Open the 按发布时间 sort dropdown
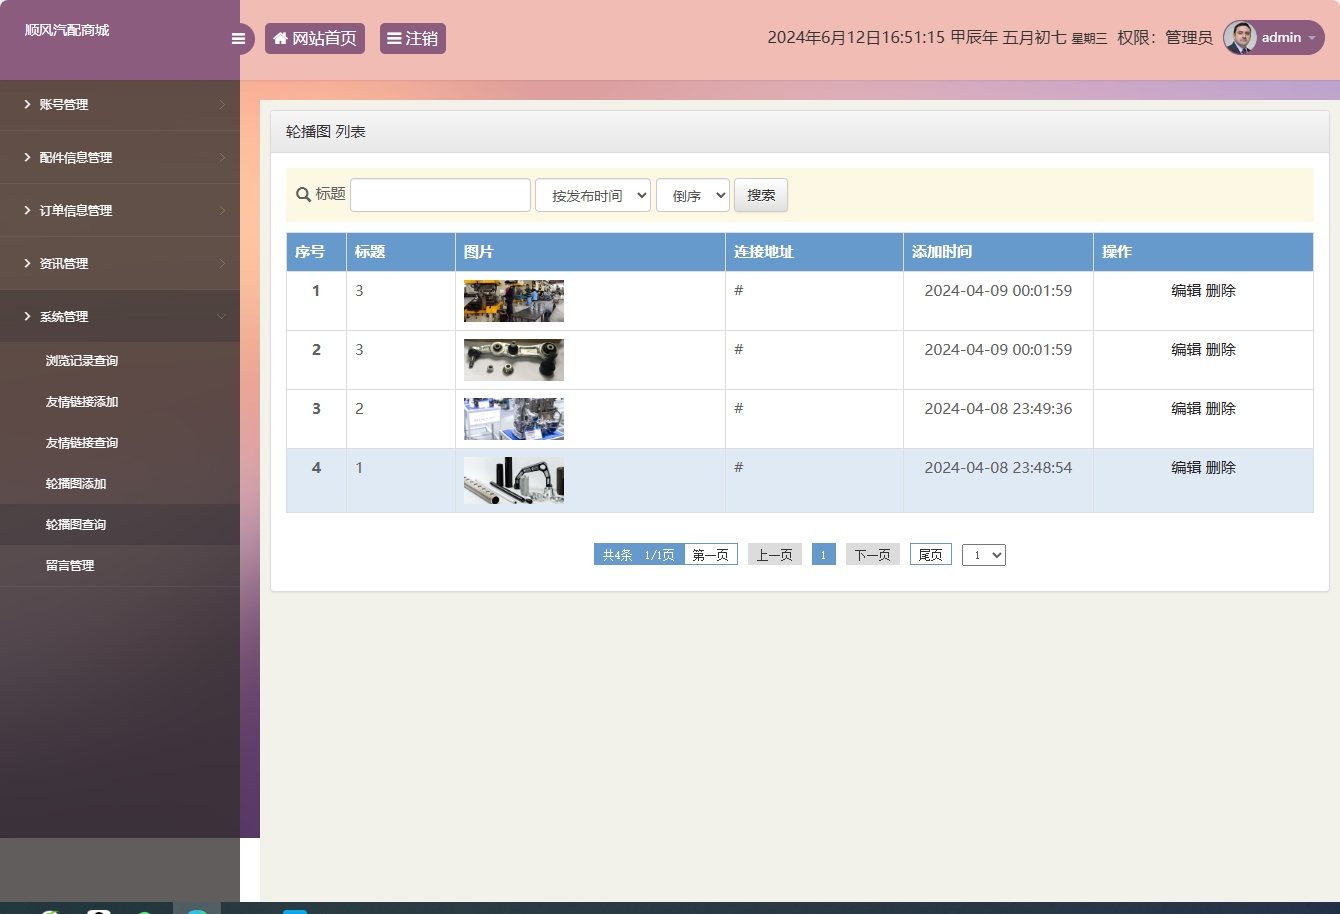 [x=593, y=196]
